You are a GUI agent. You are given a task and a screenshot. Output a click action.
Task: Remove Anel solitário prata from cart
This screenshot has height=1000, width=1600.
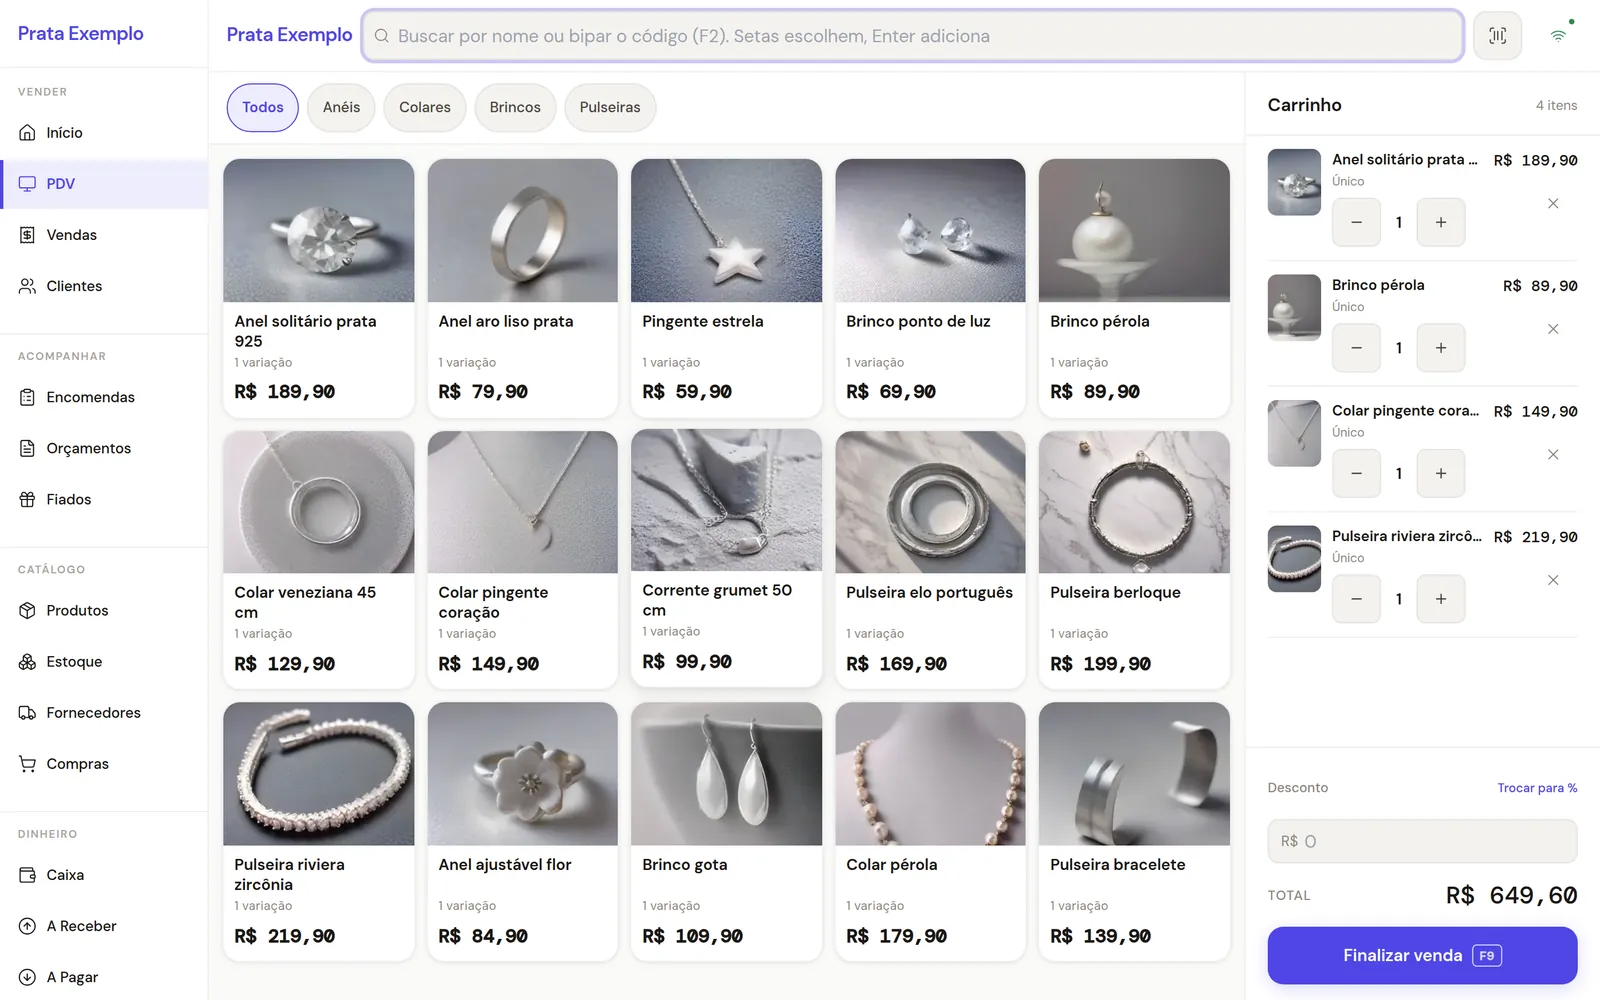(1553, 203)
